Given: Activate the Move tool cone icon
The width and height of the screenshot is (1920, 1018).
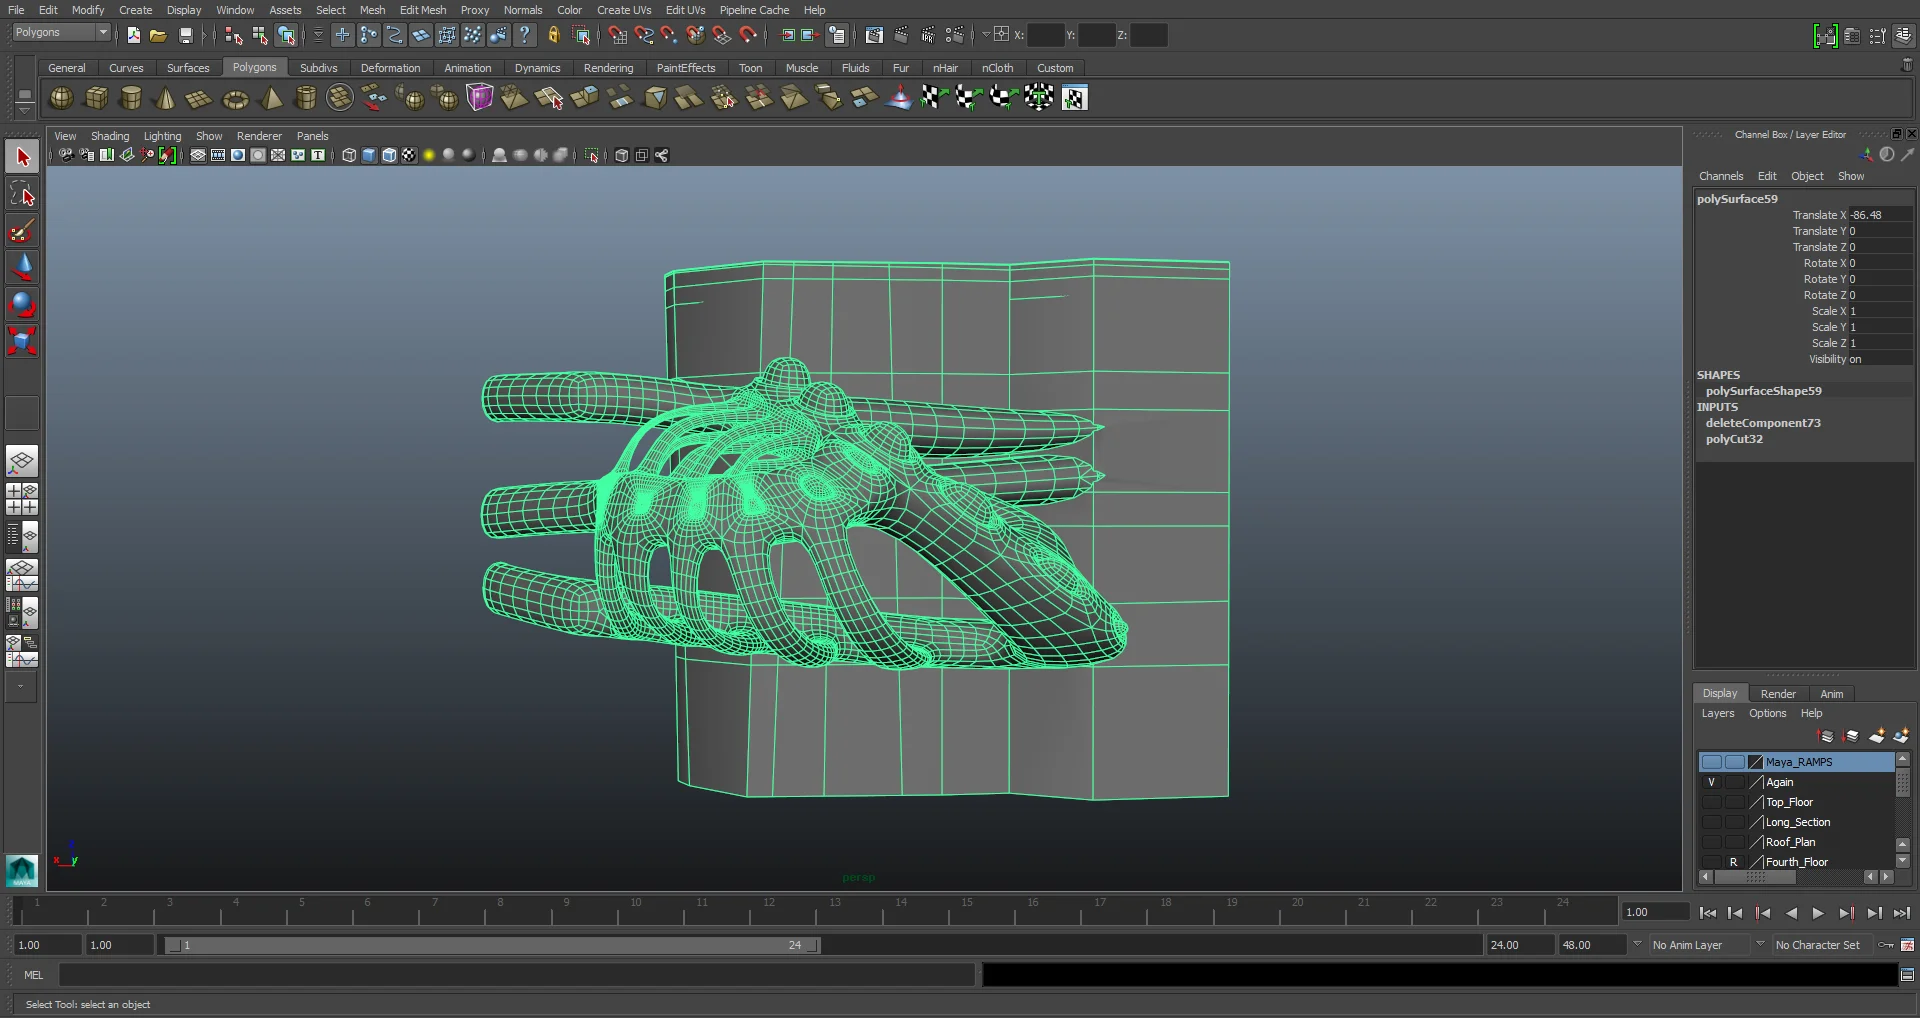Looking at the screenshot, I should coord(22,267).
